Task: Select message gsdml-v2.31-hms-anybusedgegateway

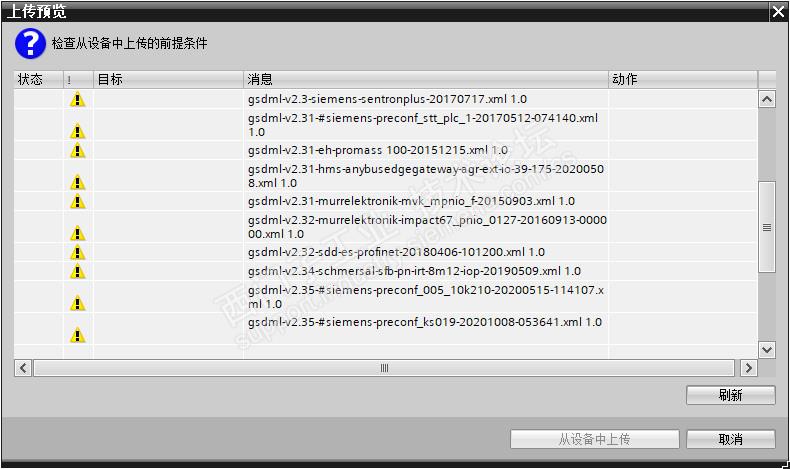Action: click(426, 176)
